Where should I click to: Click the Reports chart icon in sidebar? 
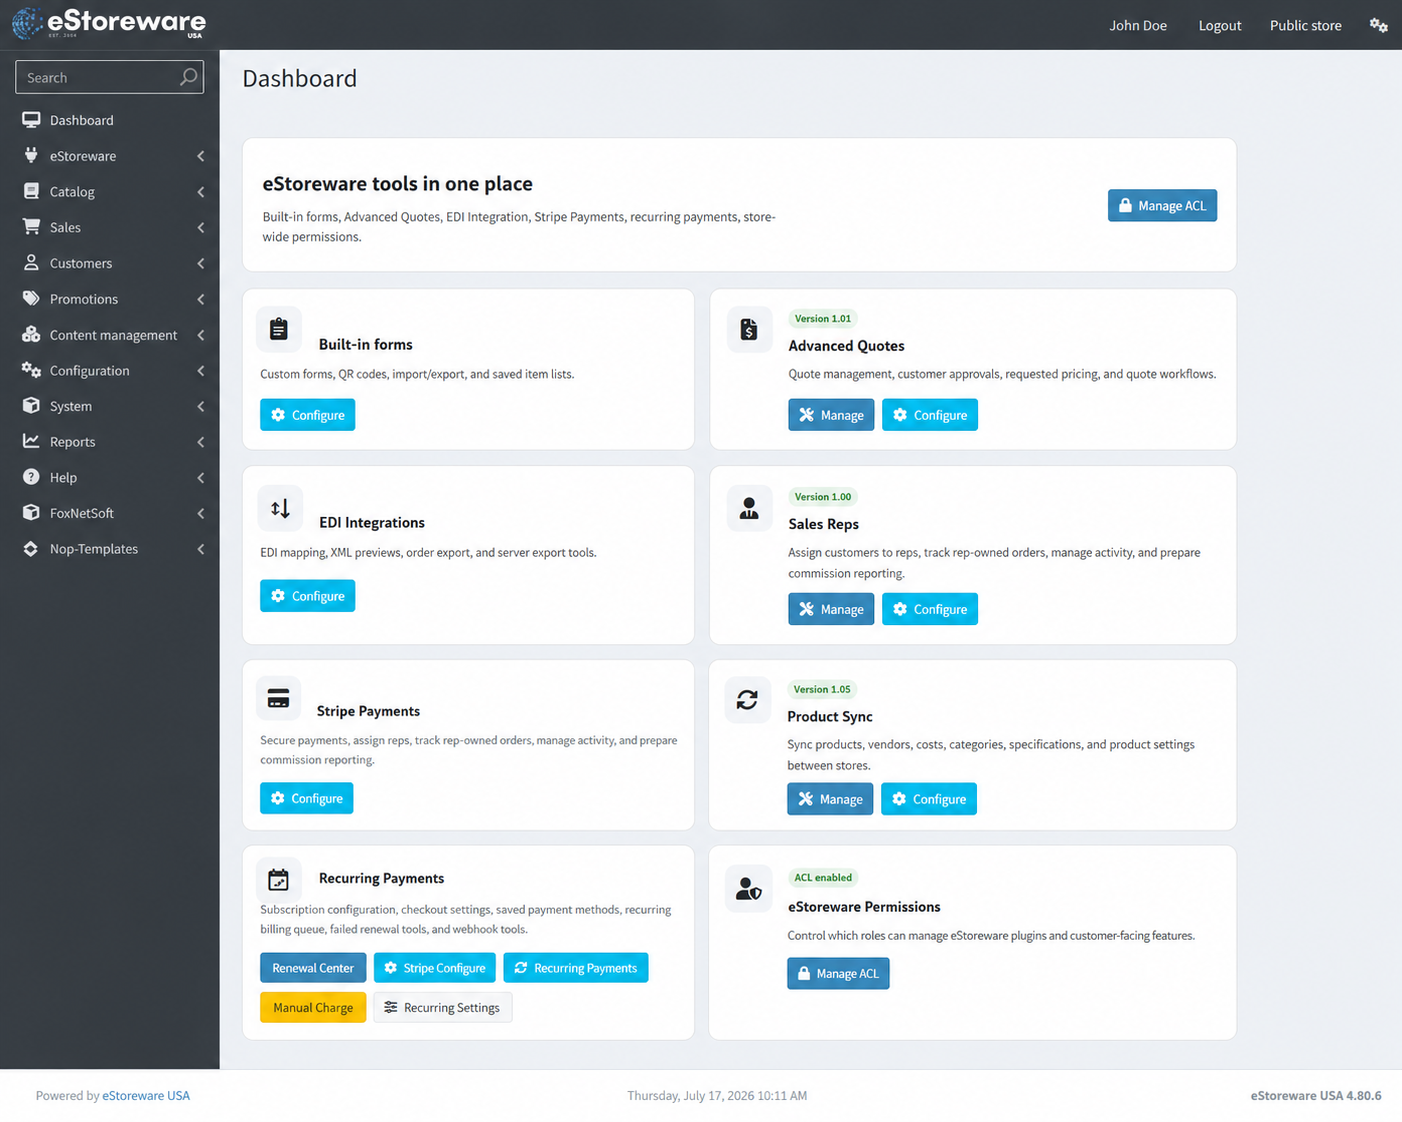pos(31,441)
